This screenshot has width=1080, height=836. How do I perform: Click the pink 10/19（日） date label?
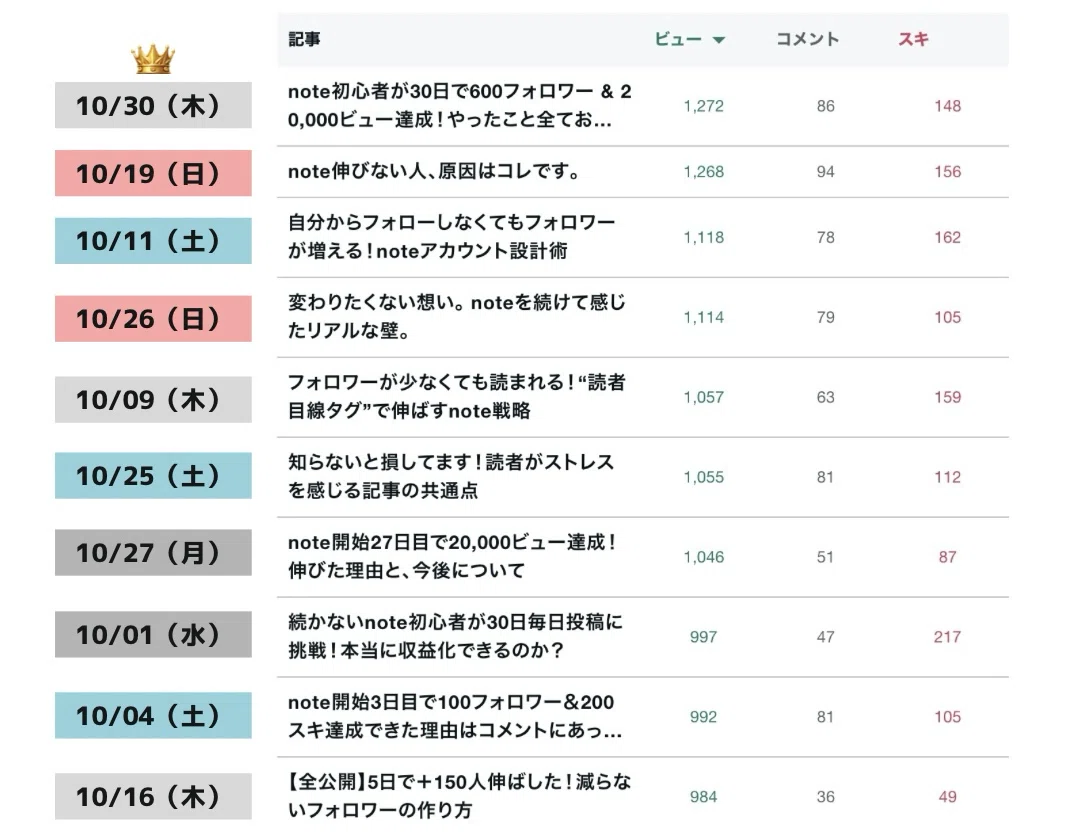153,173
